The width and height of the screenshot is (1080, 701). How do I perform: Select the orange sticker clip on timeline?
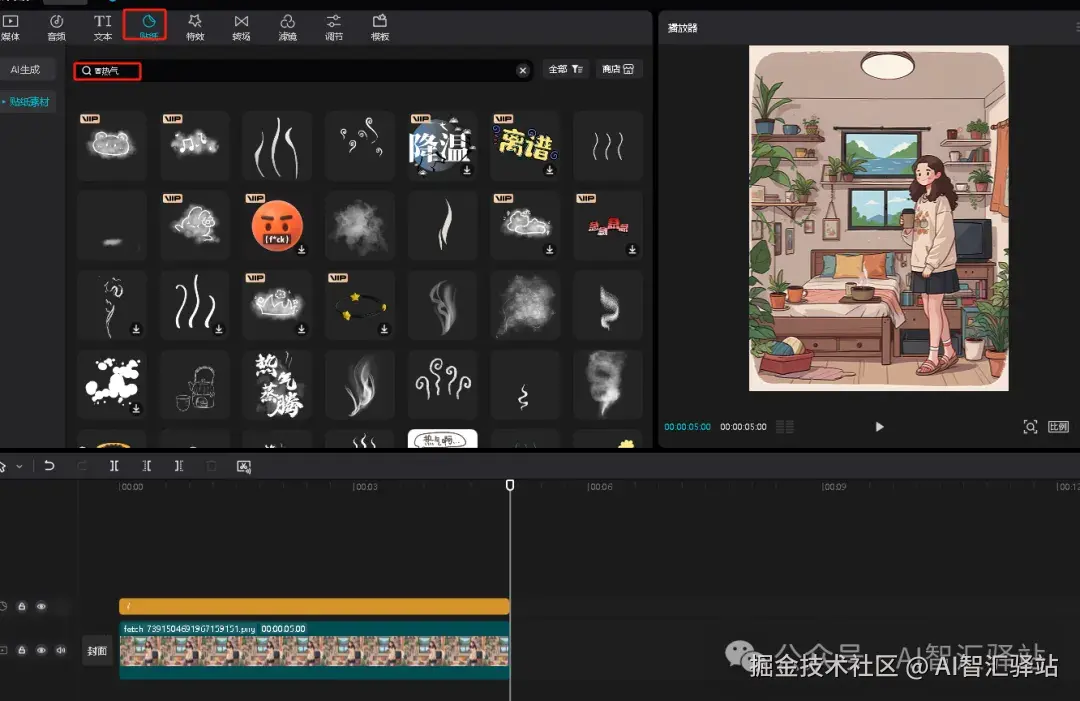click(314, 606)
